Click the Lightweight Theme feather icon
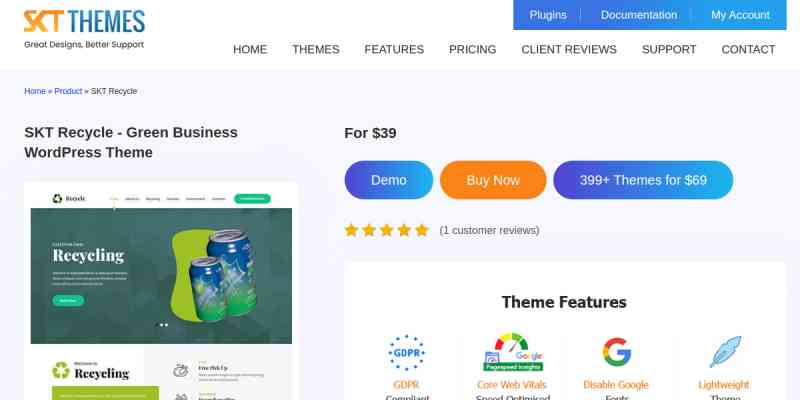 pos(724,352)
